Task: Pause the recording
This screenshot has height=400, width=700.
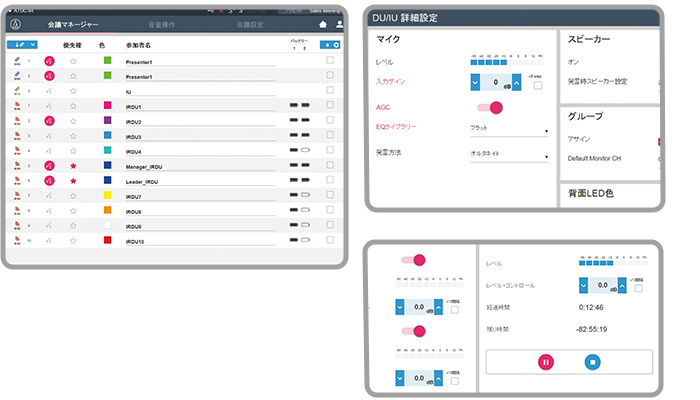Action: (546, 362)
